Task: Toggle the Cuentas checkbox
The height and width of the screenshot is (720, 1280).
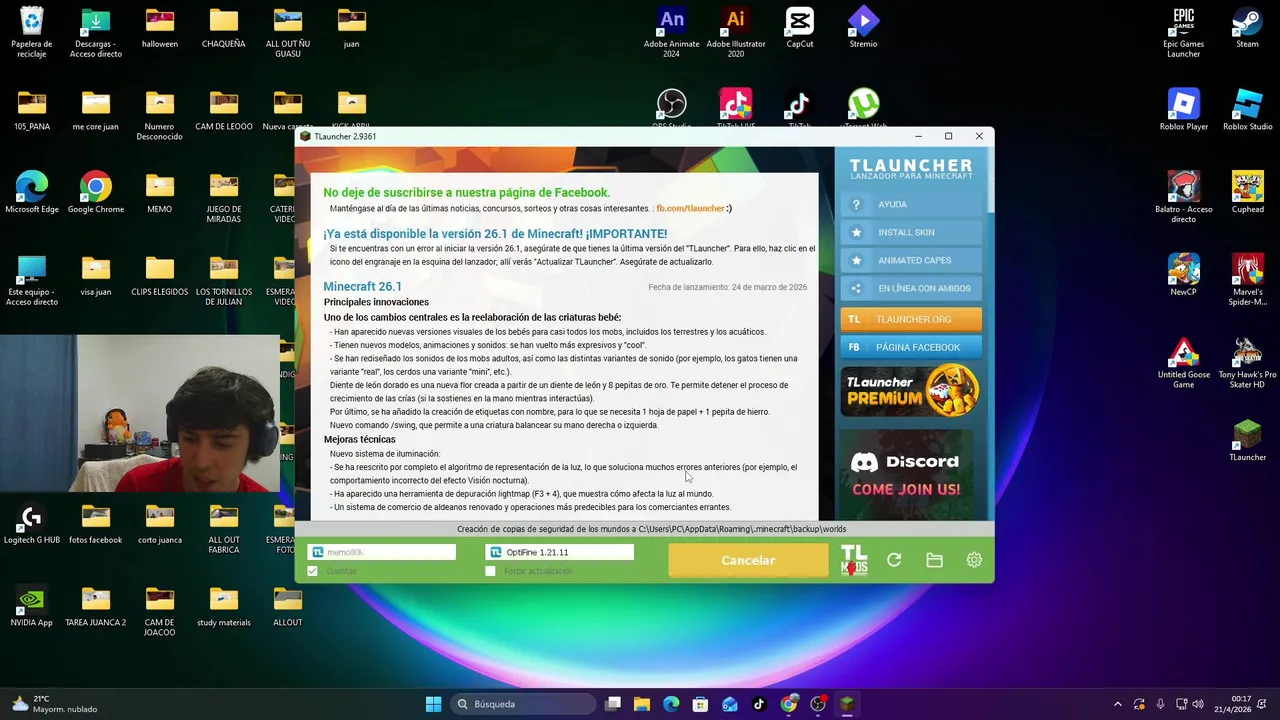Action: (x=312, y=571)
